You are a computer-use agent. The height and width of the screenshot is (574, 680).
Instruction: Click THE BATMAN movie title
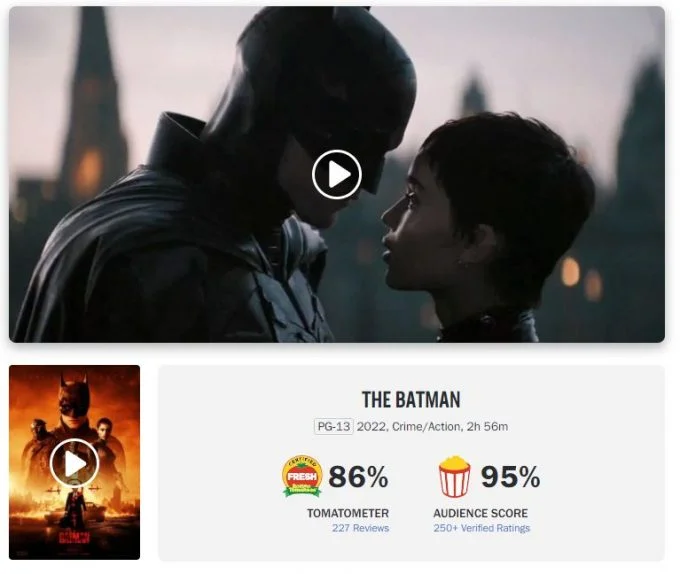coord(411,400)
